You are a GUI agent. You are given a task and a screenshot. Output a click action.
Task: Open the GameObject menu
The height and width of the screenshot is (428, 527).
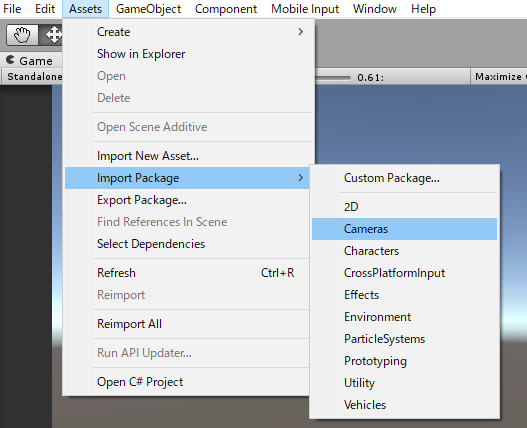148,9
